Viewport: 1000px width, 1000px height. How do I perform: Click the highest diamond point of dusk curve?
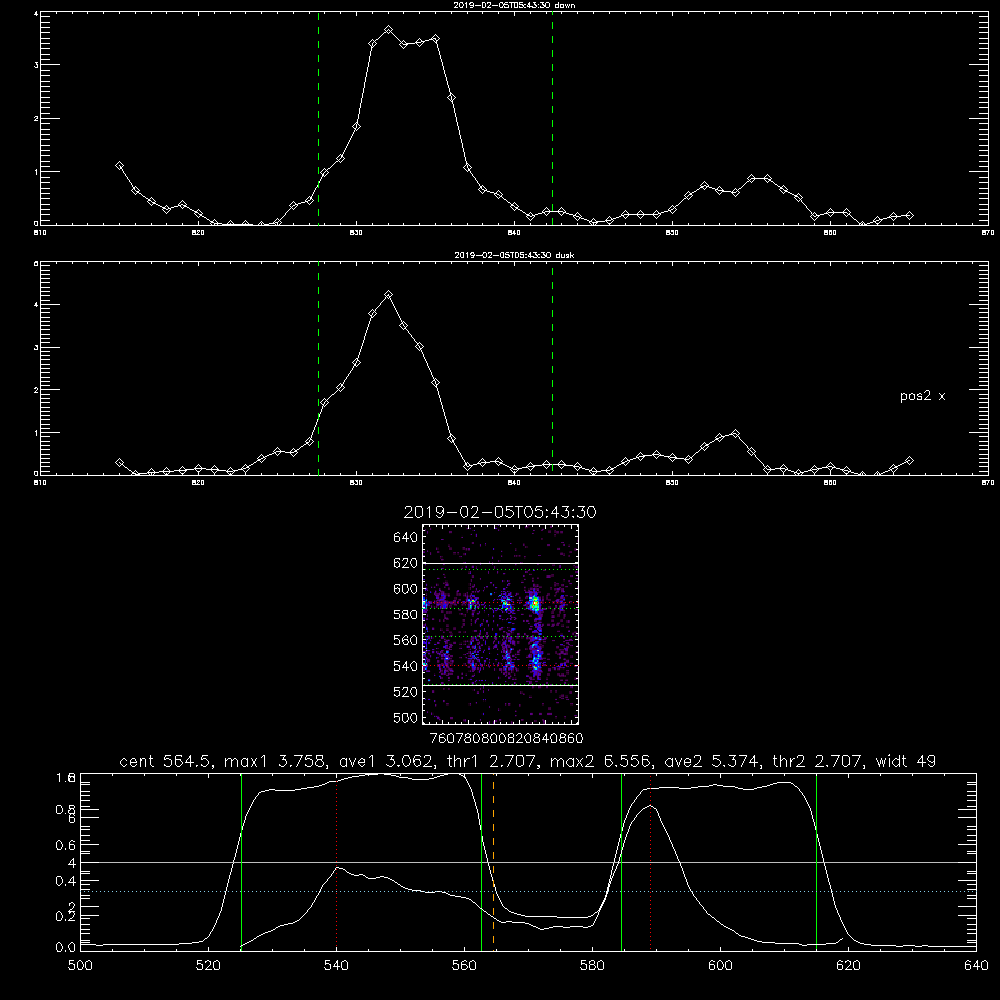388,295
